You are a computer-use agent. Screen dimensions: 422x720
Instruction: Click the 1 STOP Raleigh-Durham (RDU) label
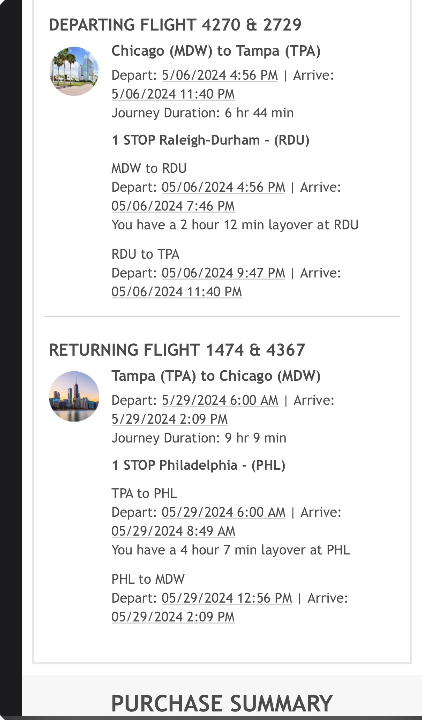tap(210, 140)
